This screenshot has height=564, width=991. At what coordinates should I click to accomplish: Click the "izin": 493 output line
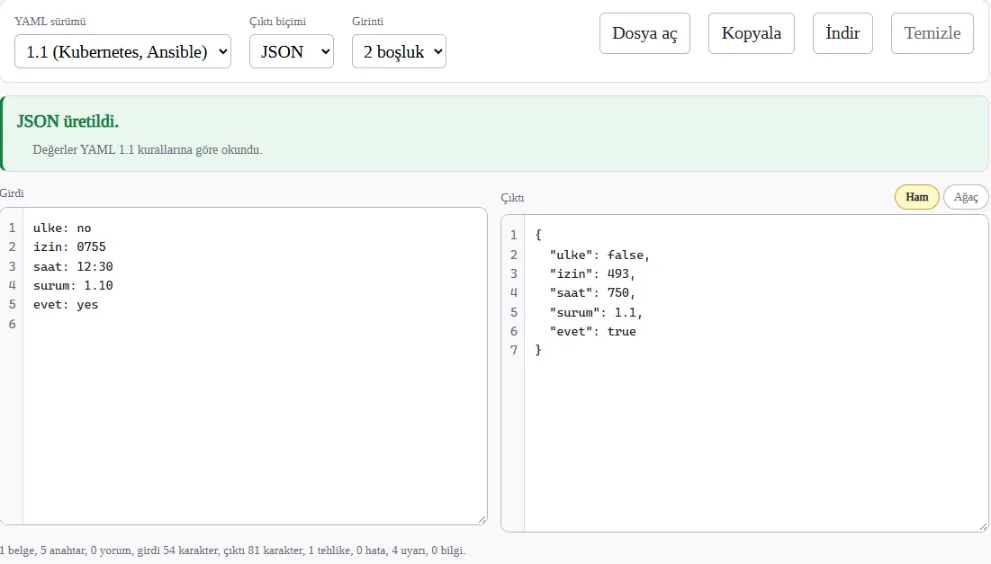click(592, 274)
